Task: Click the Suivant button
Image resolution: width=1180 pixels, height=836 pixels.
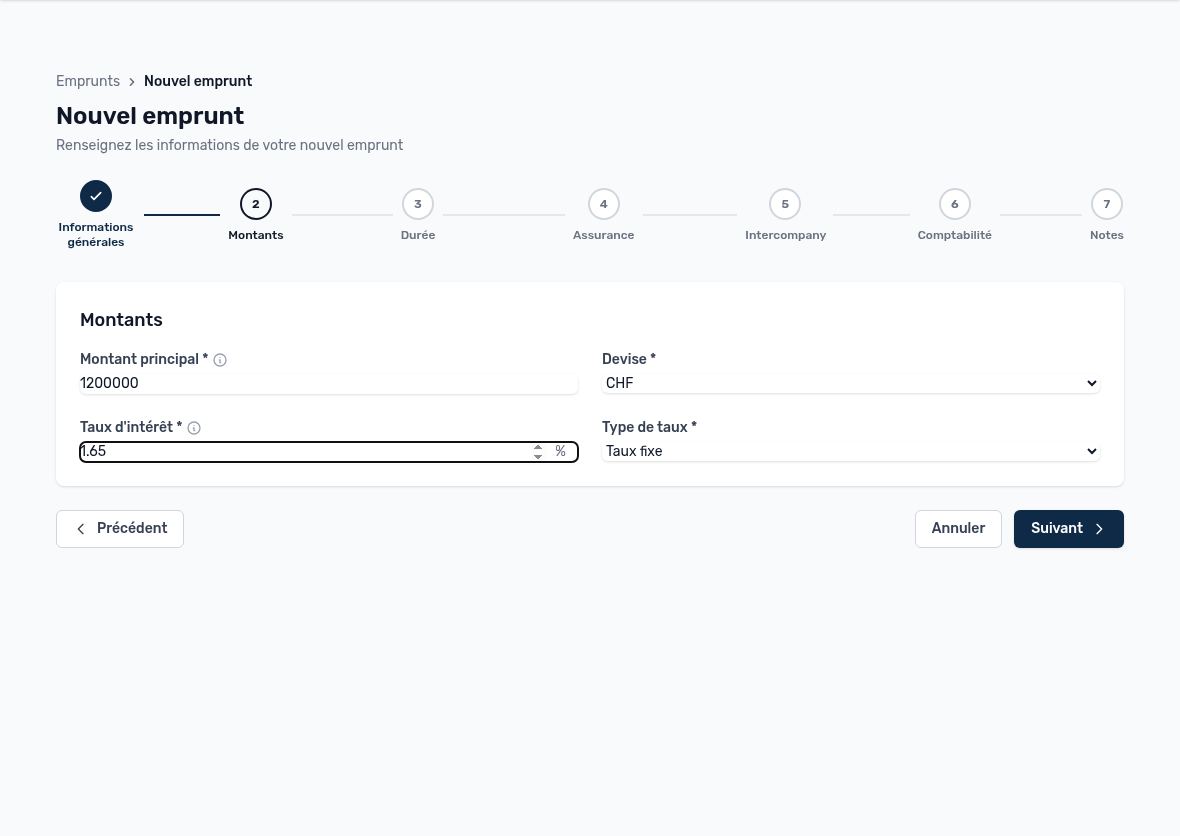Action: (1069, 529)
